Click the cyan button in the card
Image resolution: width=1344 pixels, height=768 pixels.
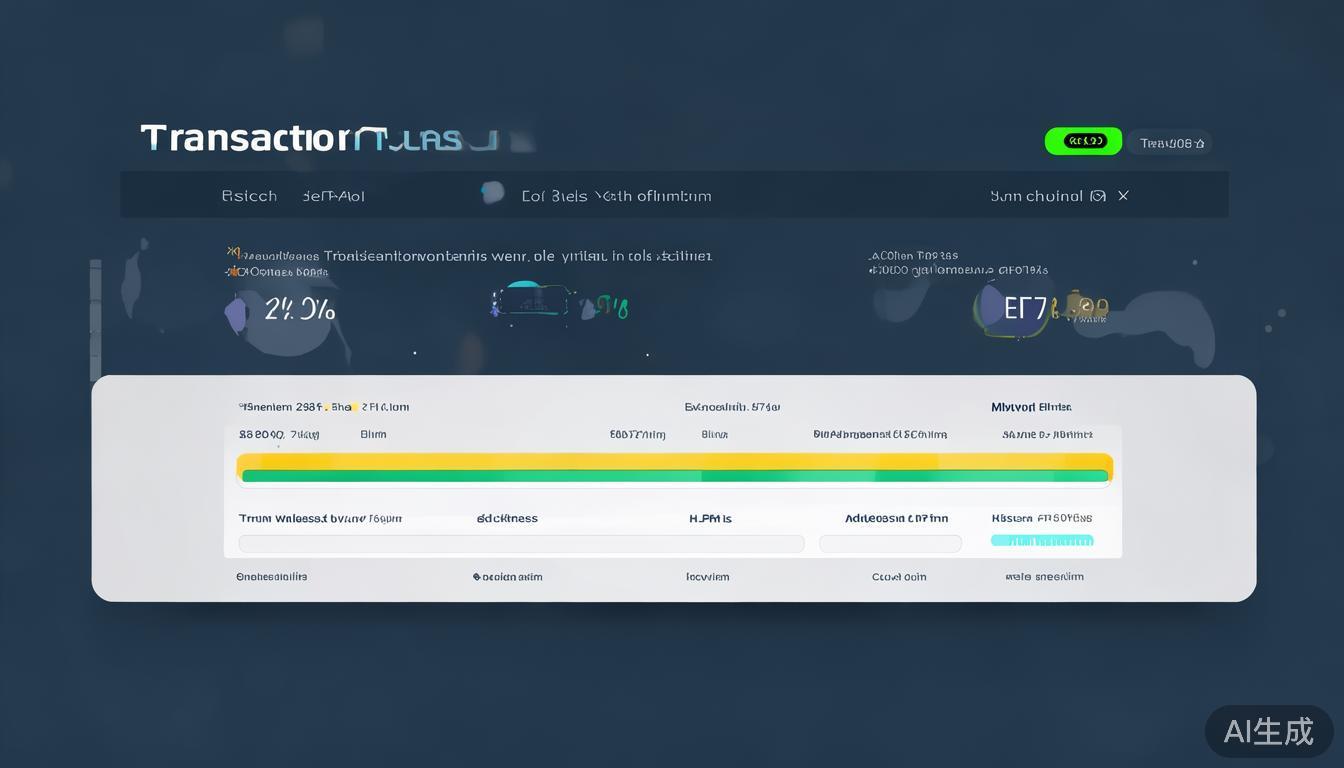[x=1042, y=541]
